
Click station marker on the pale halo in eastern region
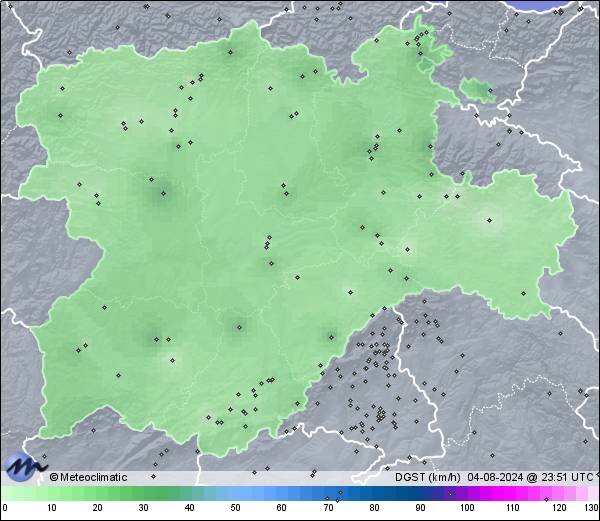point(489,220)
